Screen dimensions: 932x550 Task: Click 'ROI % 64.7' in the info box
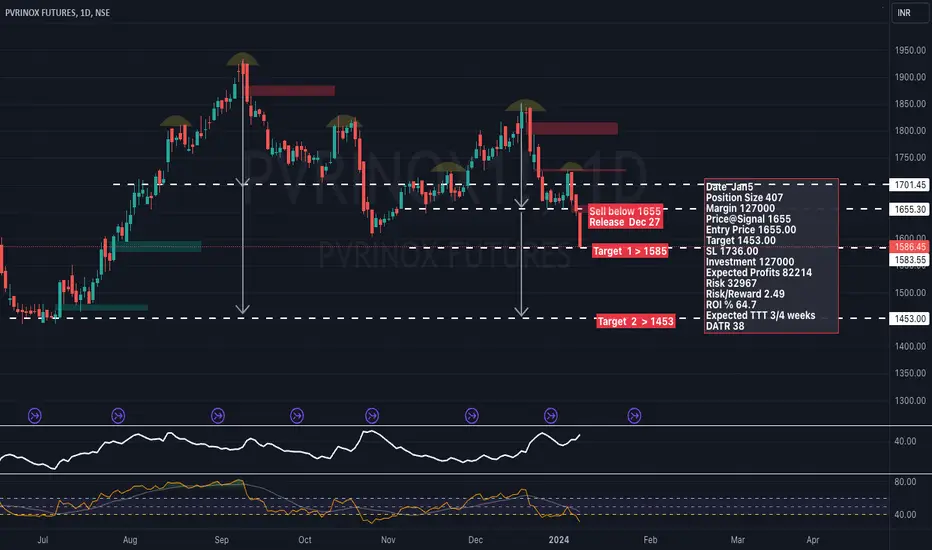731,304
